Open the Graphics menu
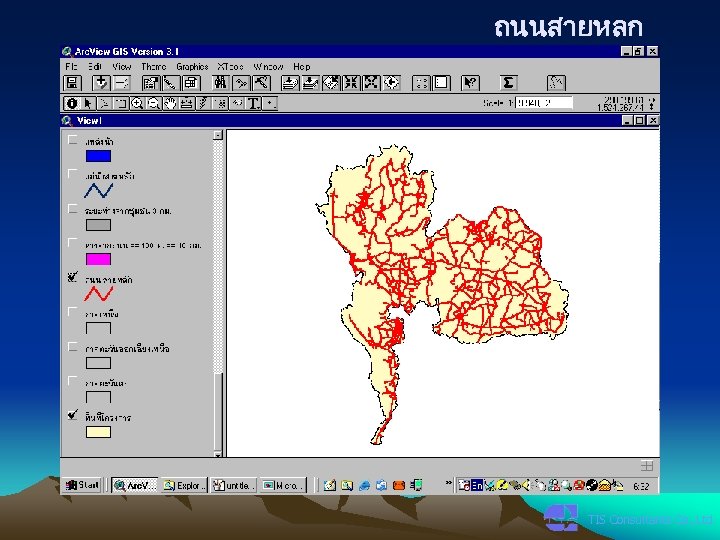Screen dimensions: 720x540 click(192, 67)
